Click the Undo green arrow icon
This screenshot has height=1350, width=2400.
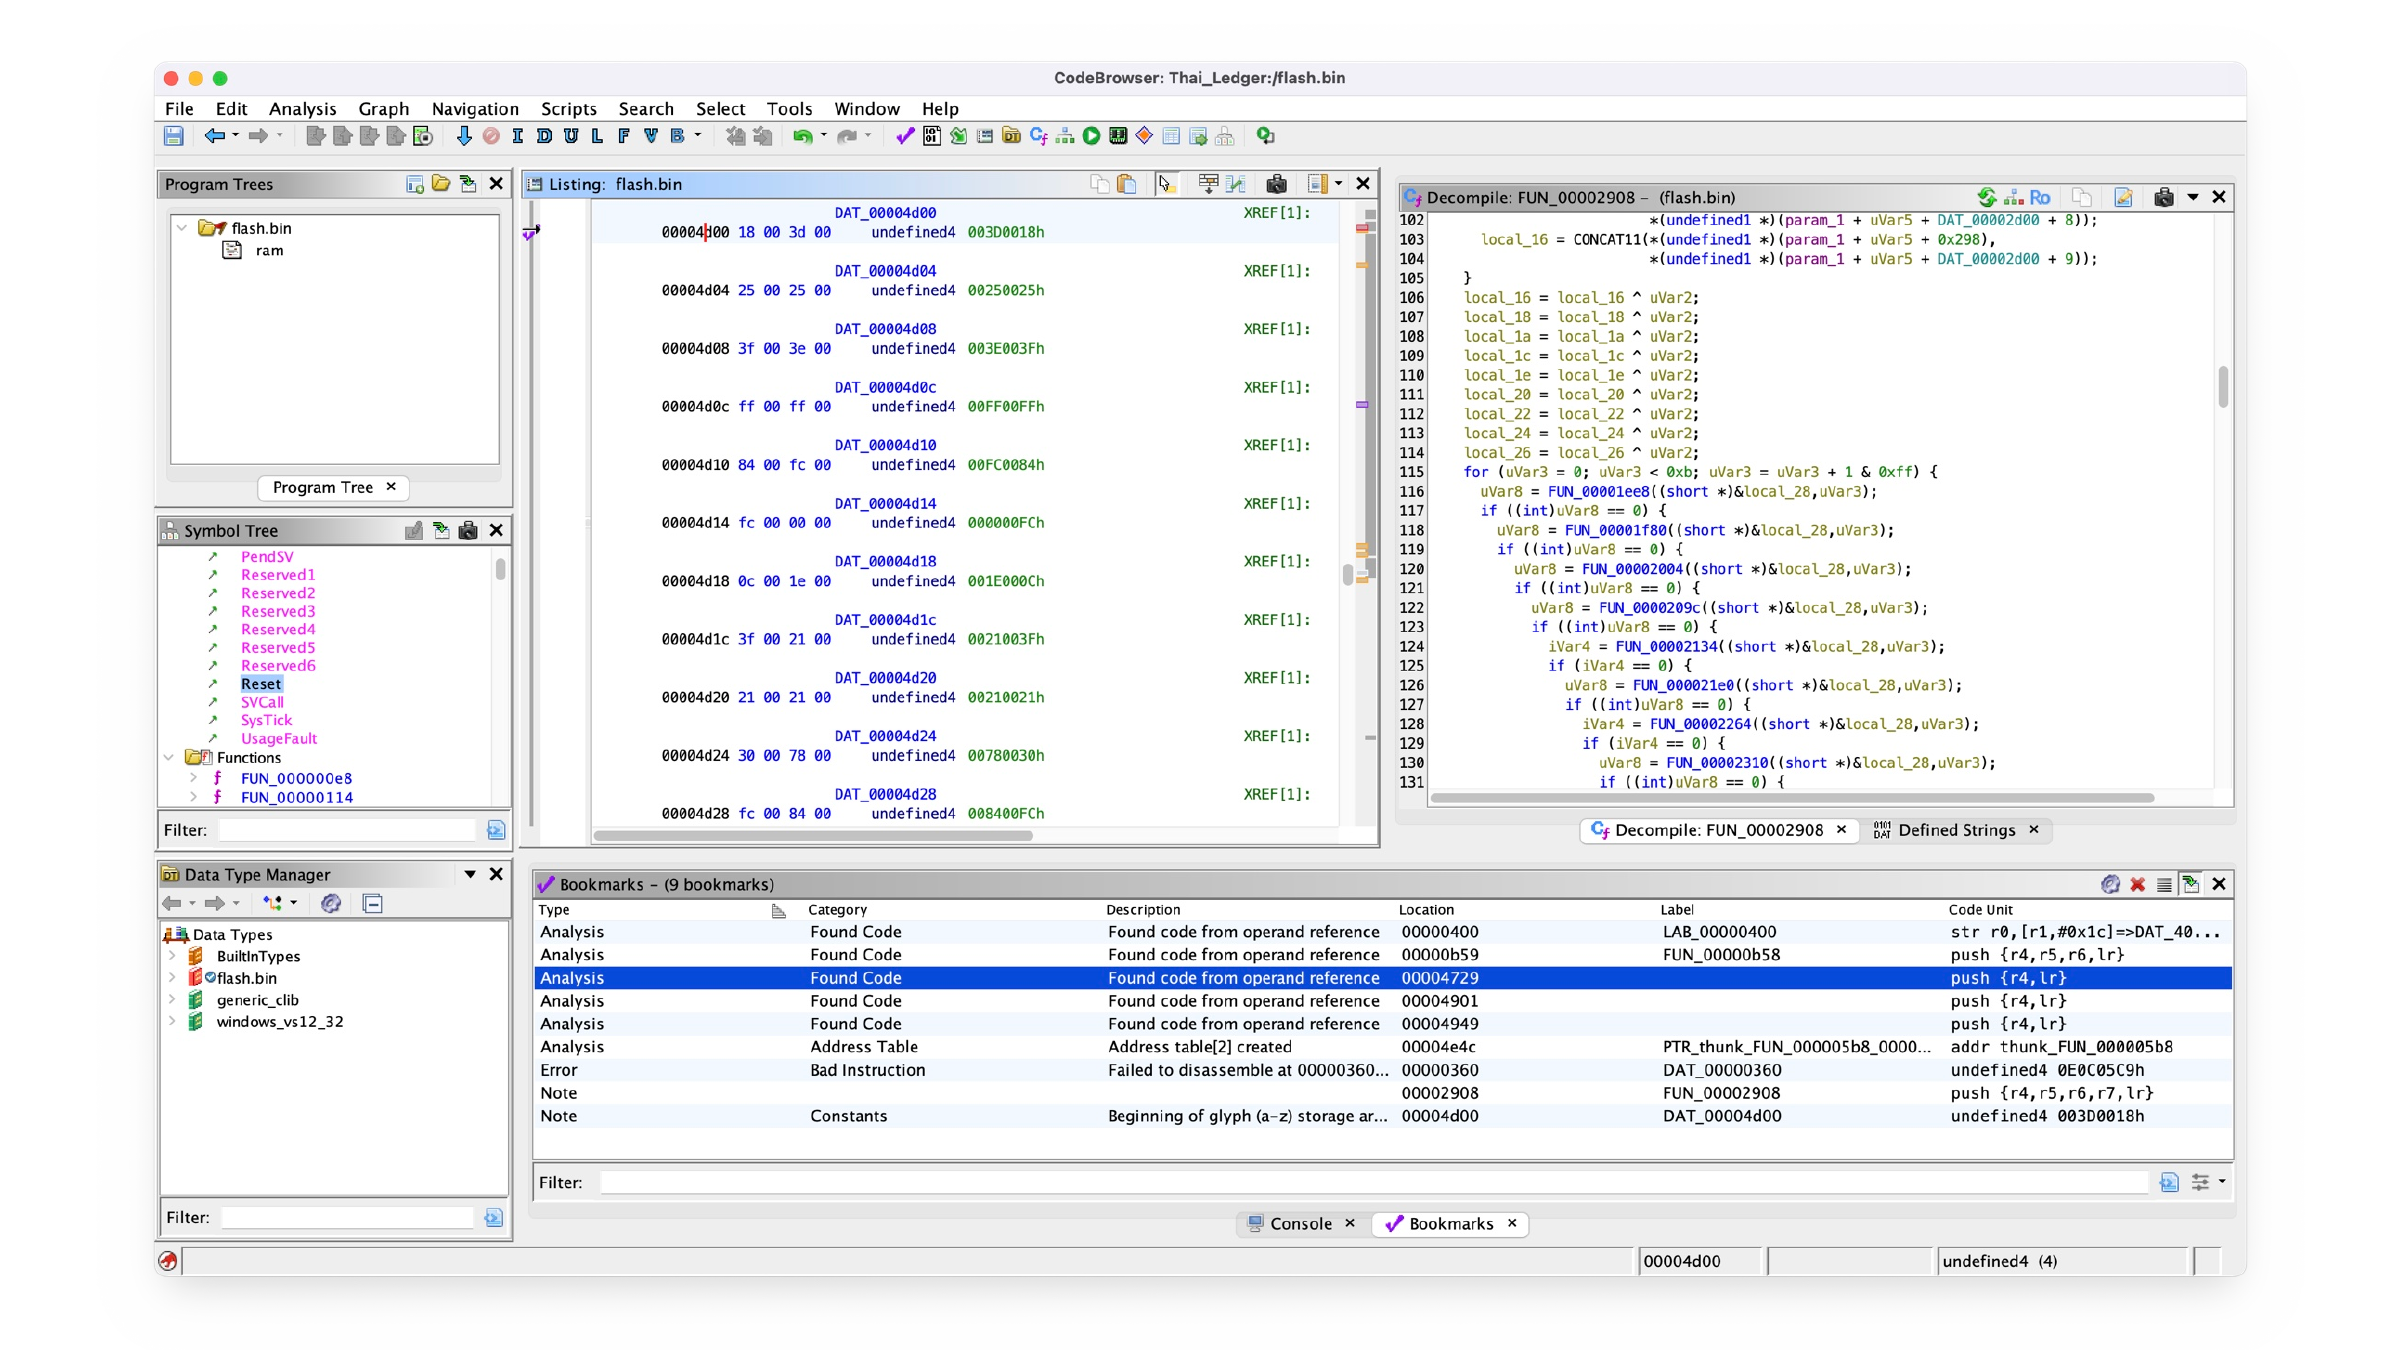coord(802,136)
